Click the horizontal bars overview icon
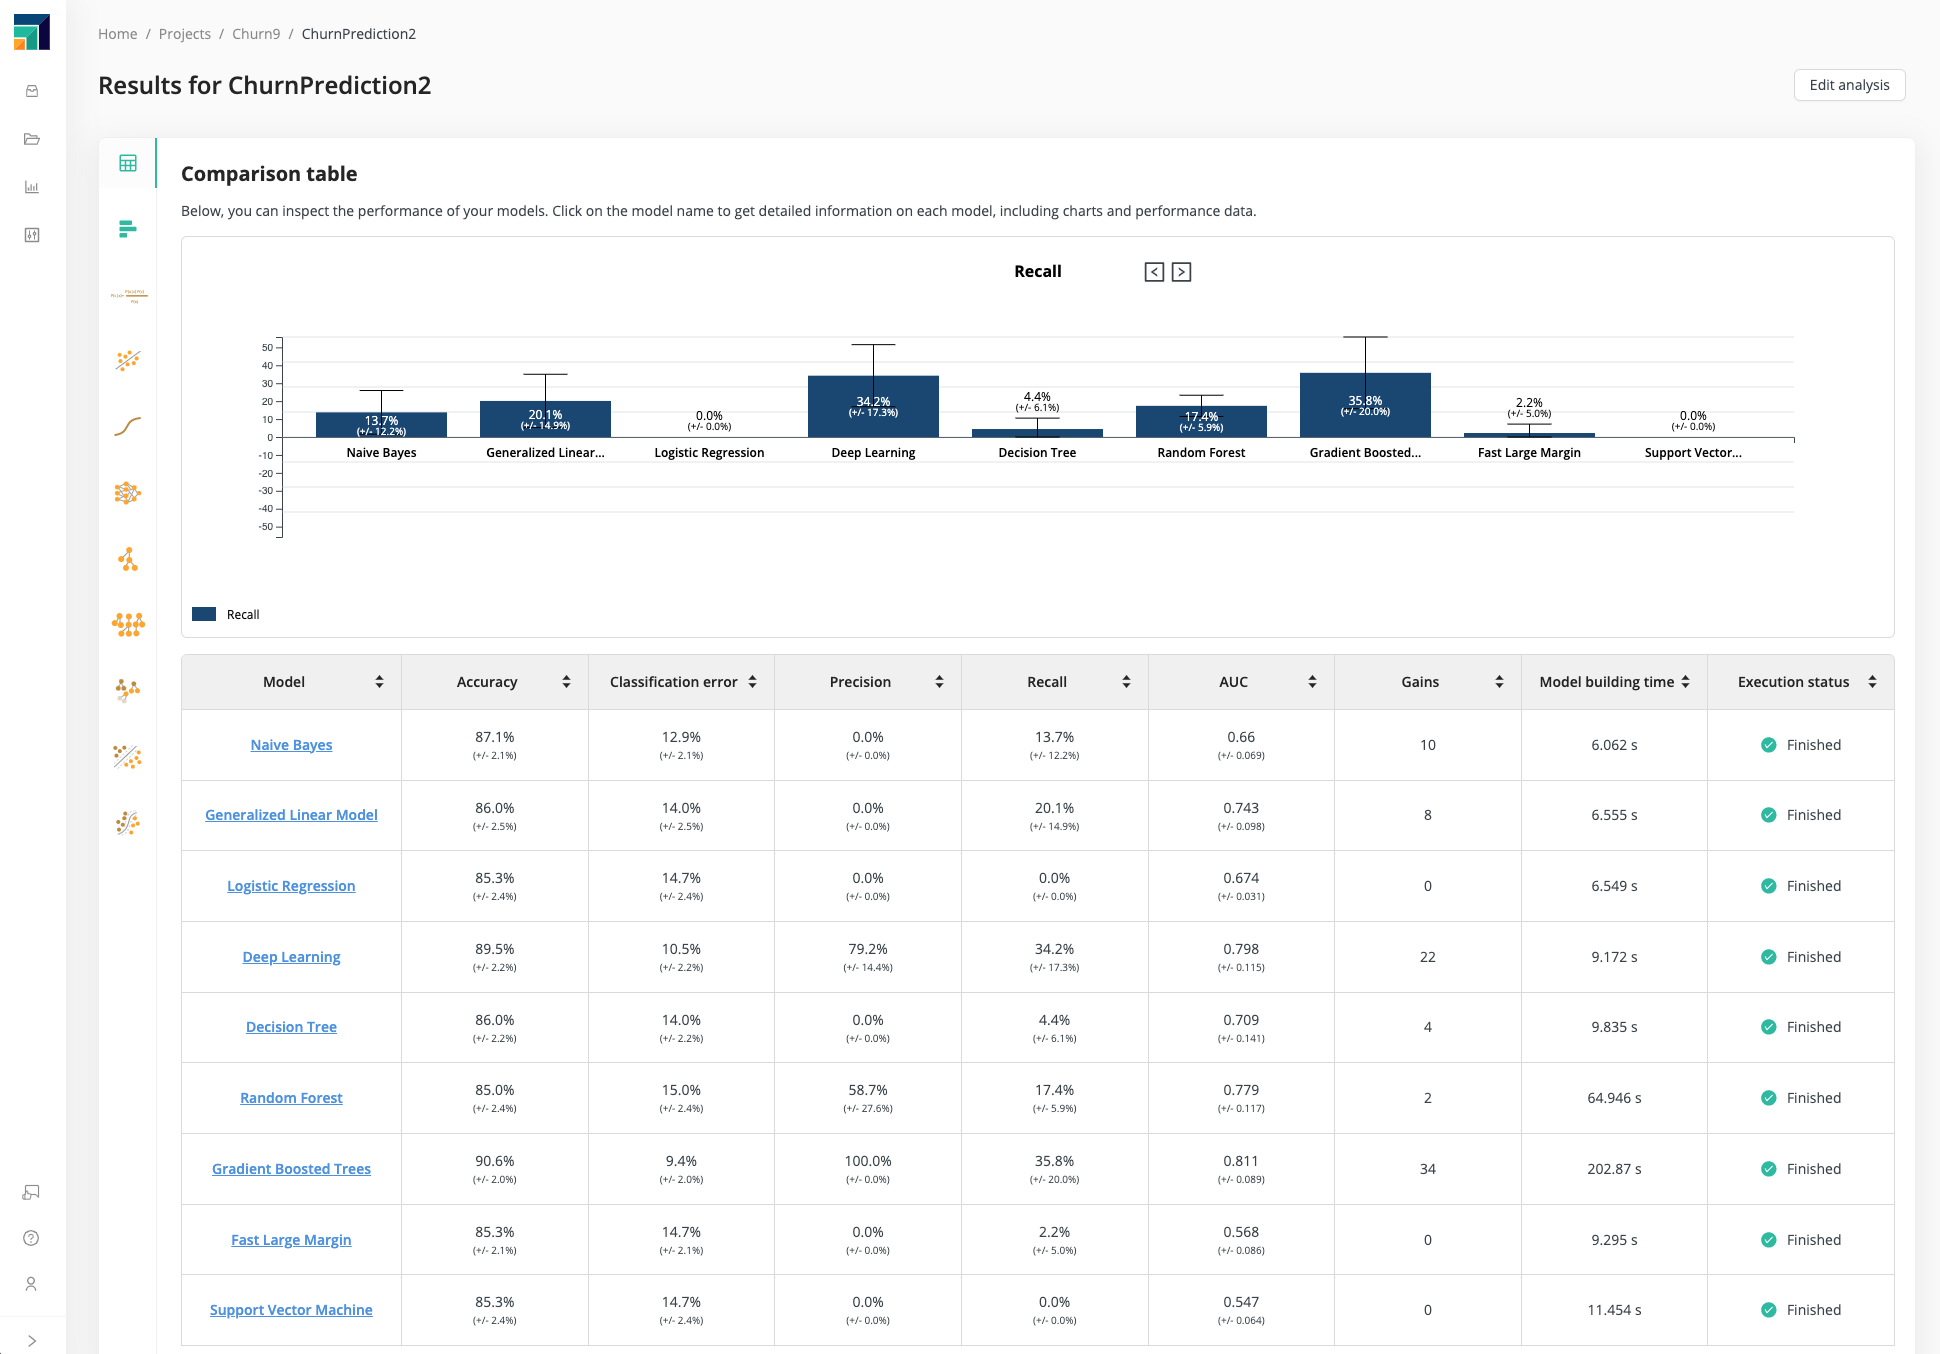 point(128,229)
